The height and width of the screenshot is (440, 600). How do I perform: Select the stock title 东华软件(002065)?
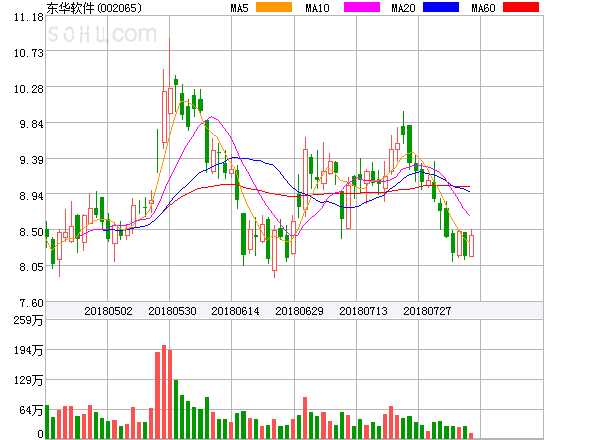pyautogui.click(x=94, y=8)
